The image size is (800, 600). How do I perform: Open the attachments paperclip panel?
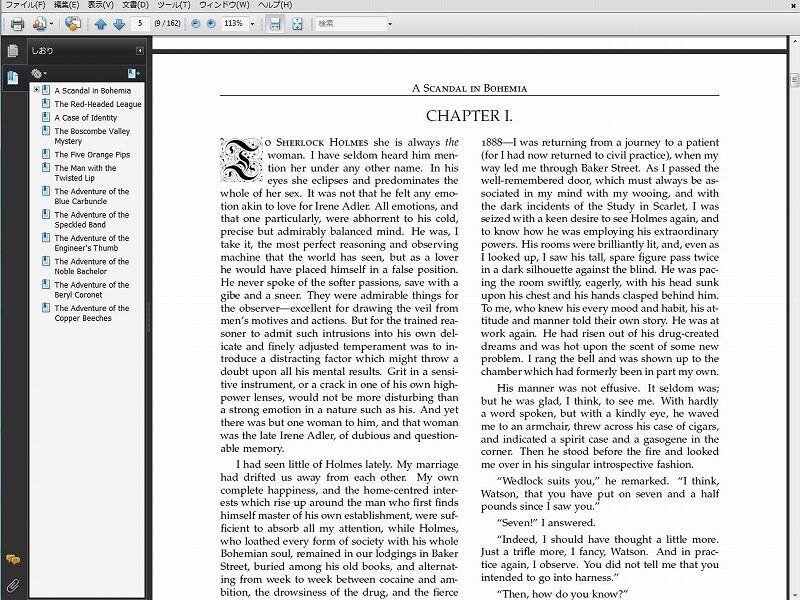click(13, 585)
